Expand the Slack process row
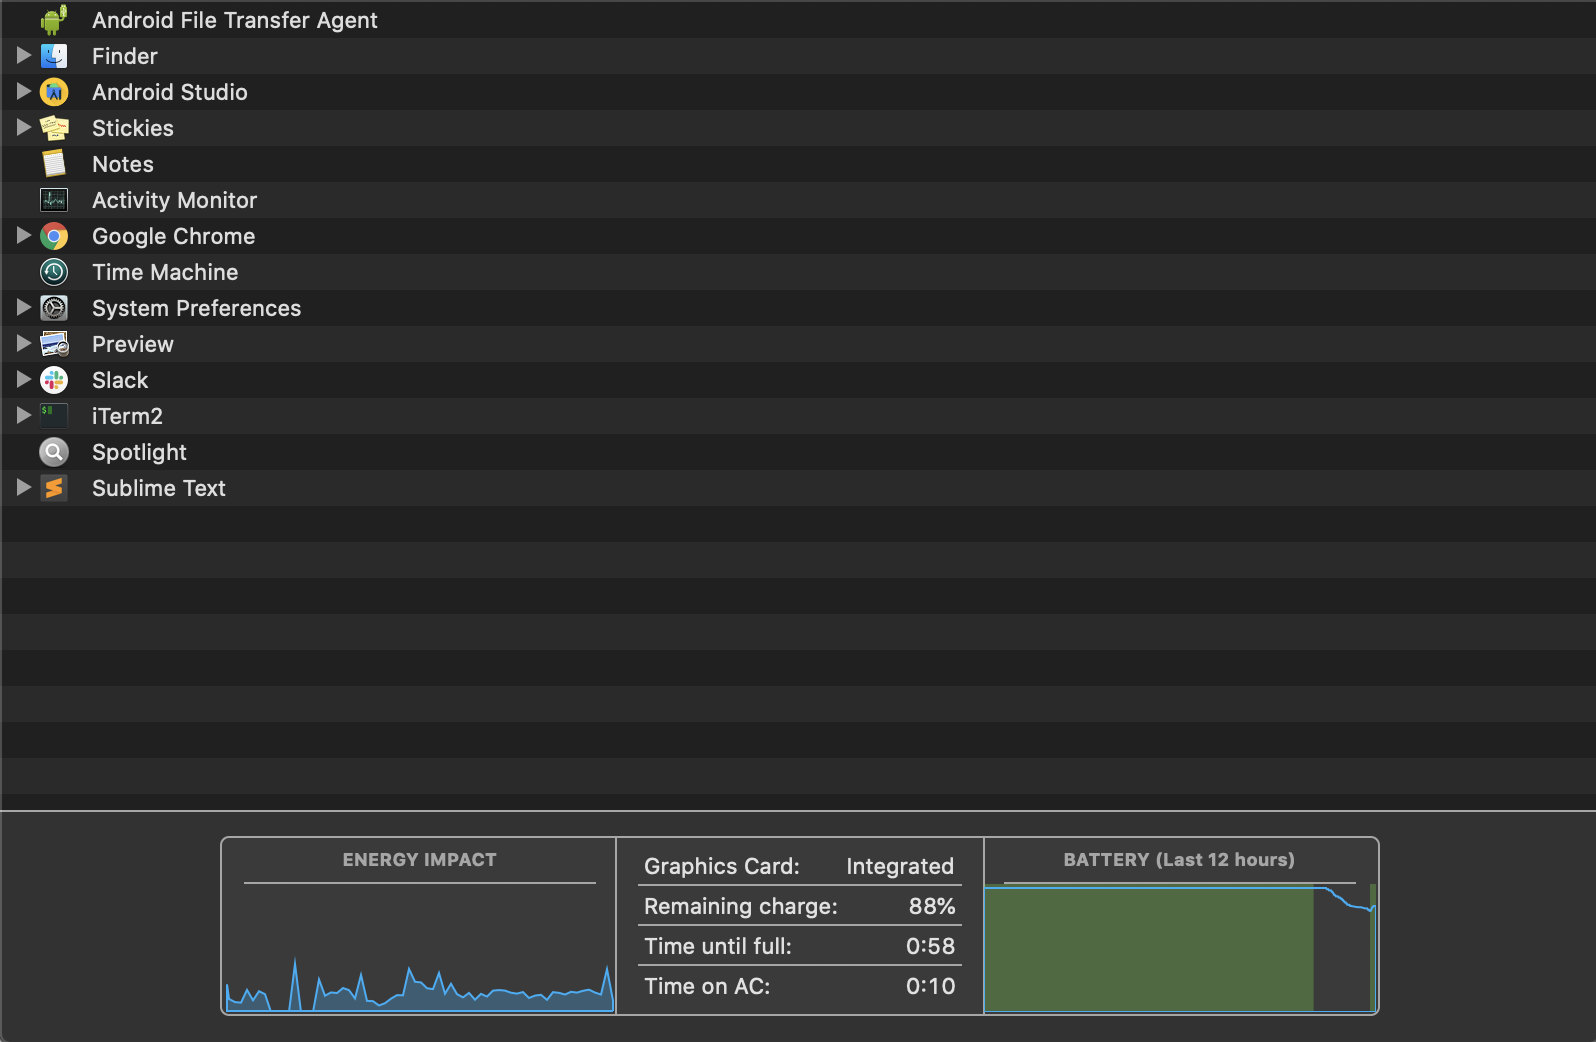 24,380
